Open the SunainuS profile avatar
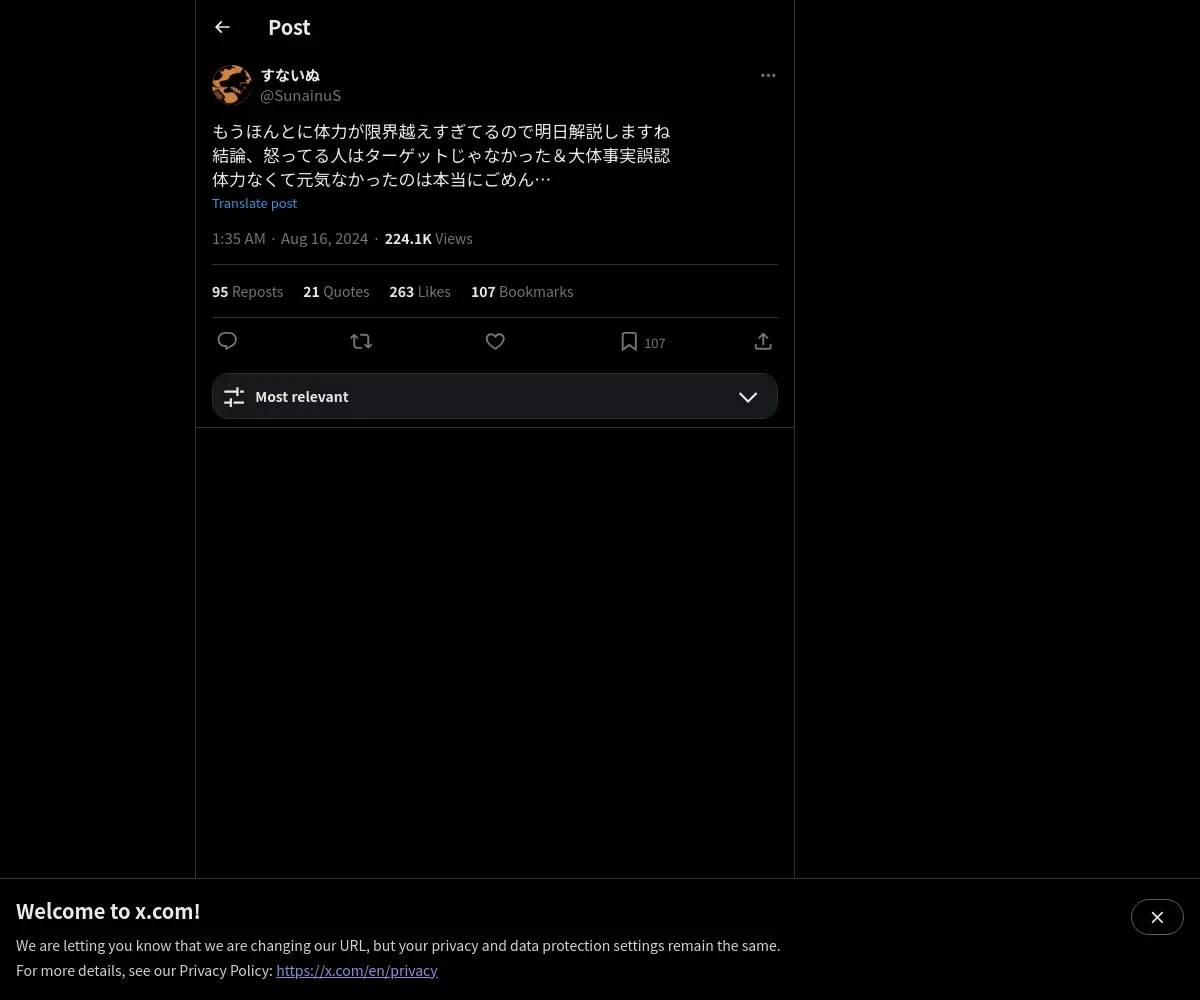The height and width of the screenshot is (1000, 1200). click(x=232, y=85)
